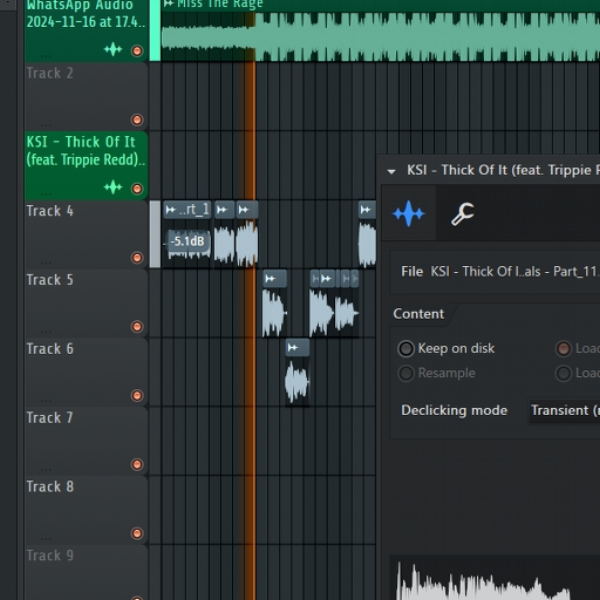Switch to the wrench miscellaneous settings tab
The width and height of the screenshot is (600, 600).
[463, 214]
